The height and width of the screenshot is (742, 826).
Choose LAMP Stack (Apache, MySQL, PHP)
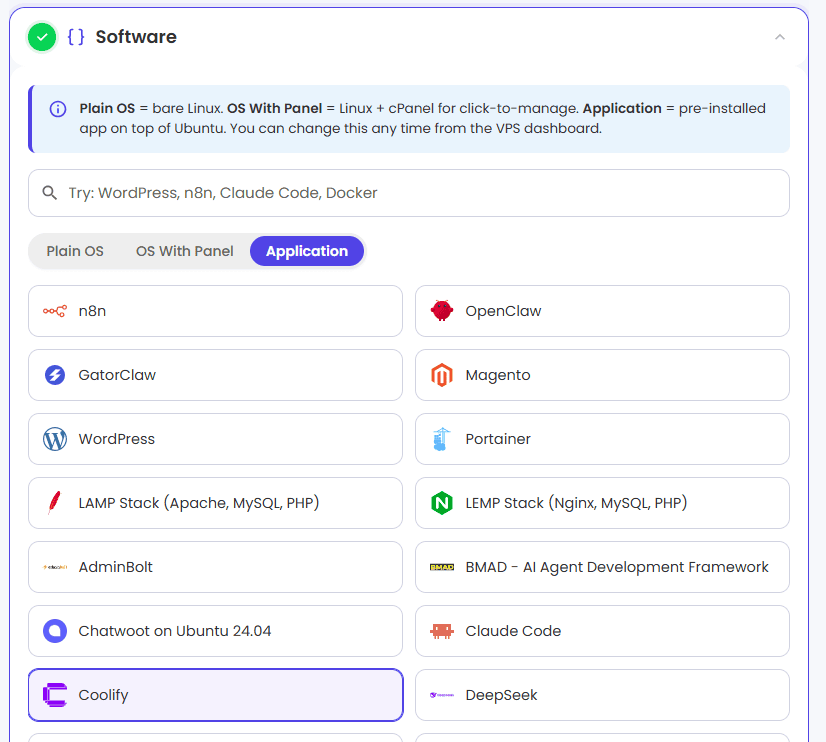click(215, 503)
